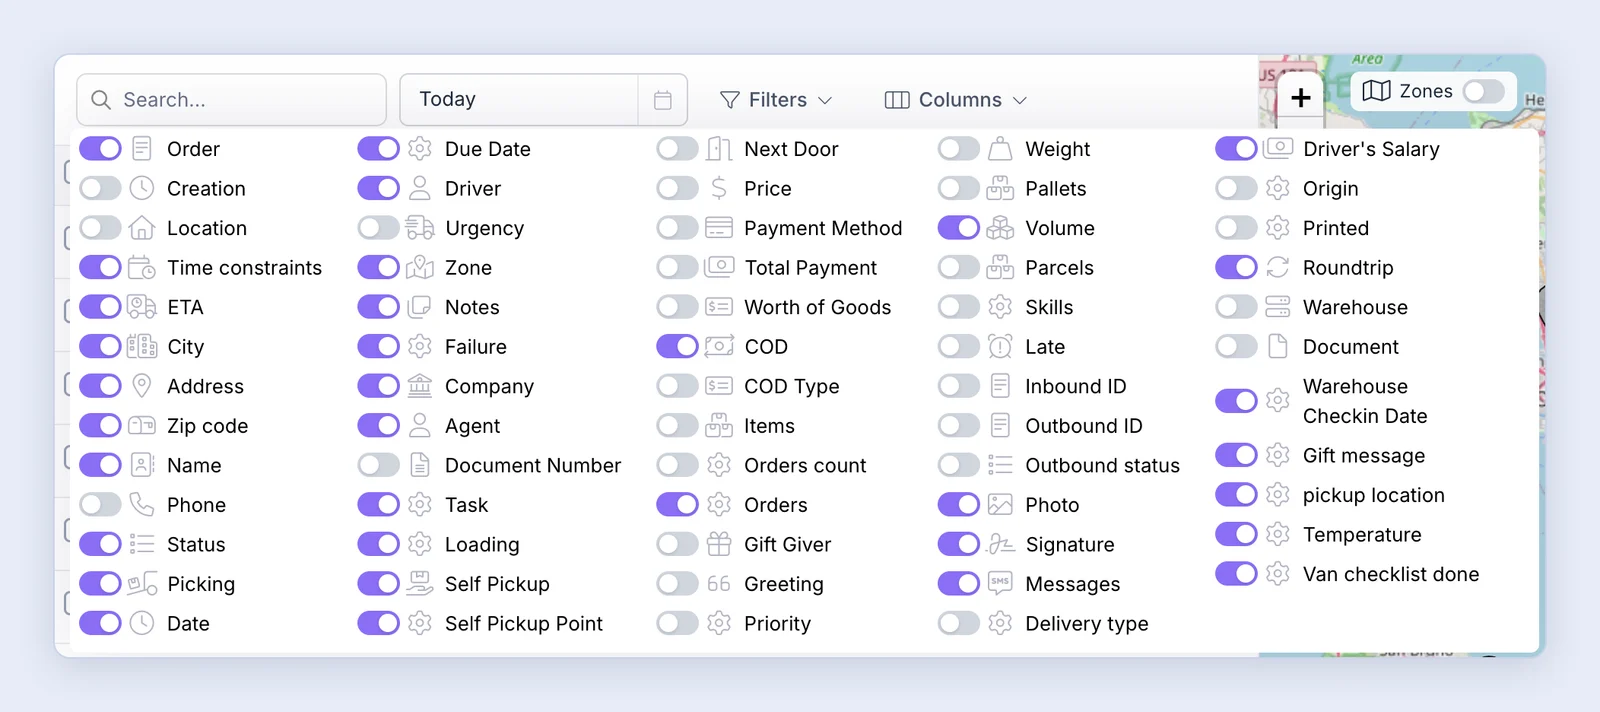This screenshot has width=1600, height=712.
Task: Click the calendar icon in the date field
Action: [662, 100]
